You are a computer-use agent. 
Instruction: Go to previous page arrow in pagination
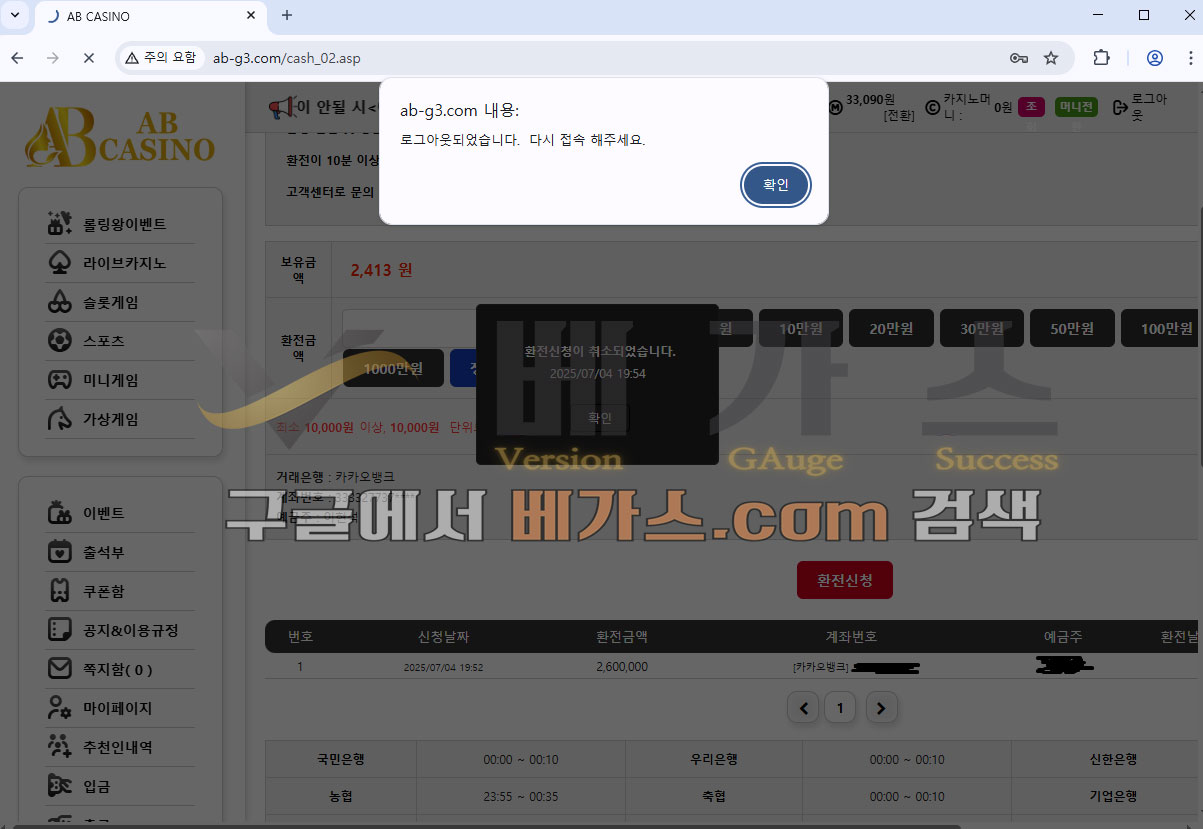803,708
